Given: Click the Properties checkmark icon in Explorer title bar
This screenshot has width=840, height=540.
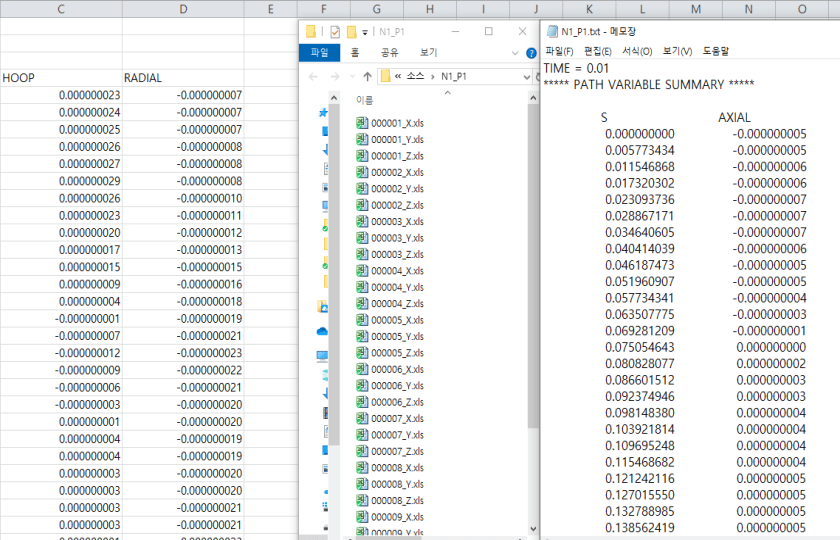Looking at the screenshot, I should click(x=335, y=31).
